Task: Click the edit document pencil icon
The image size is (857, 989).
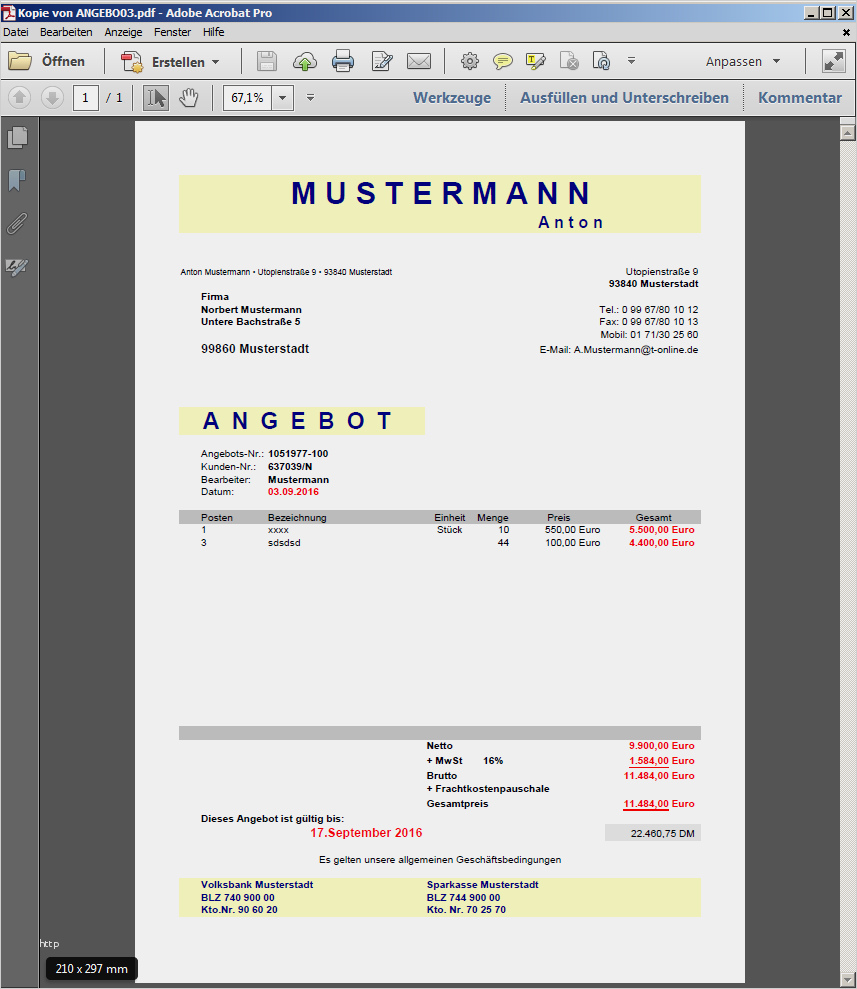Action: coord(381,62)
